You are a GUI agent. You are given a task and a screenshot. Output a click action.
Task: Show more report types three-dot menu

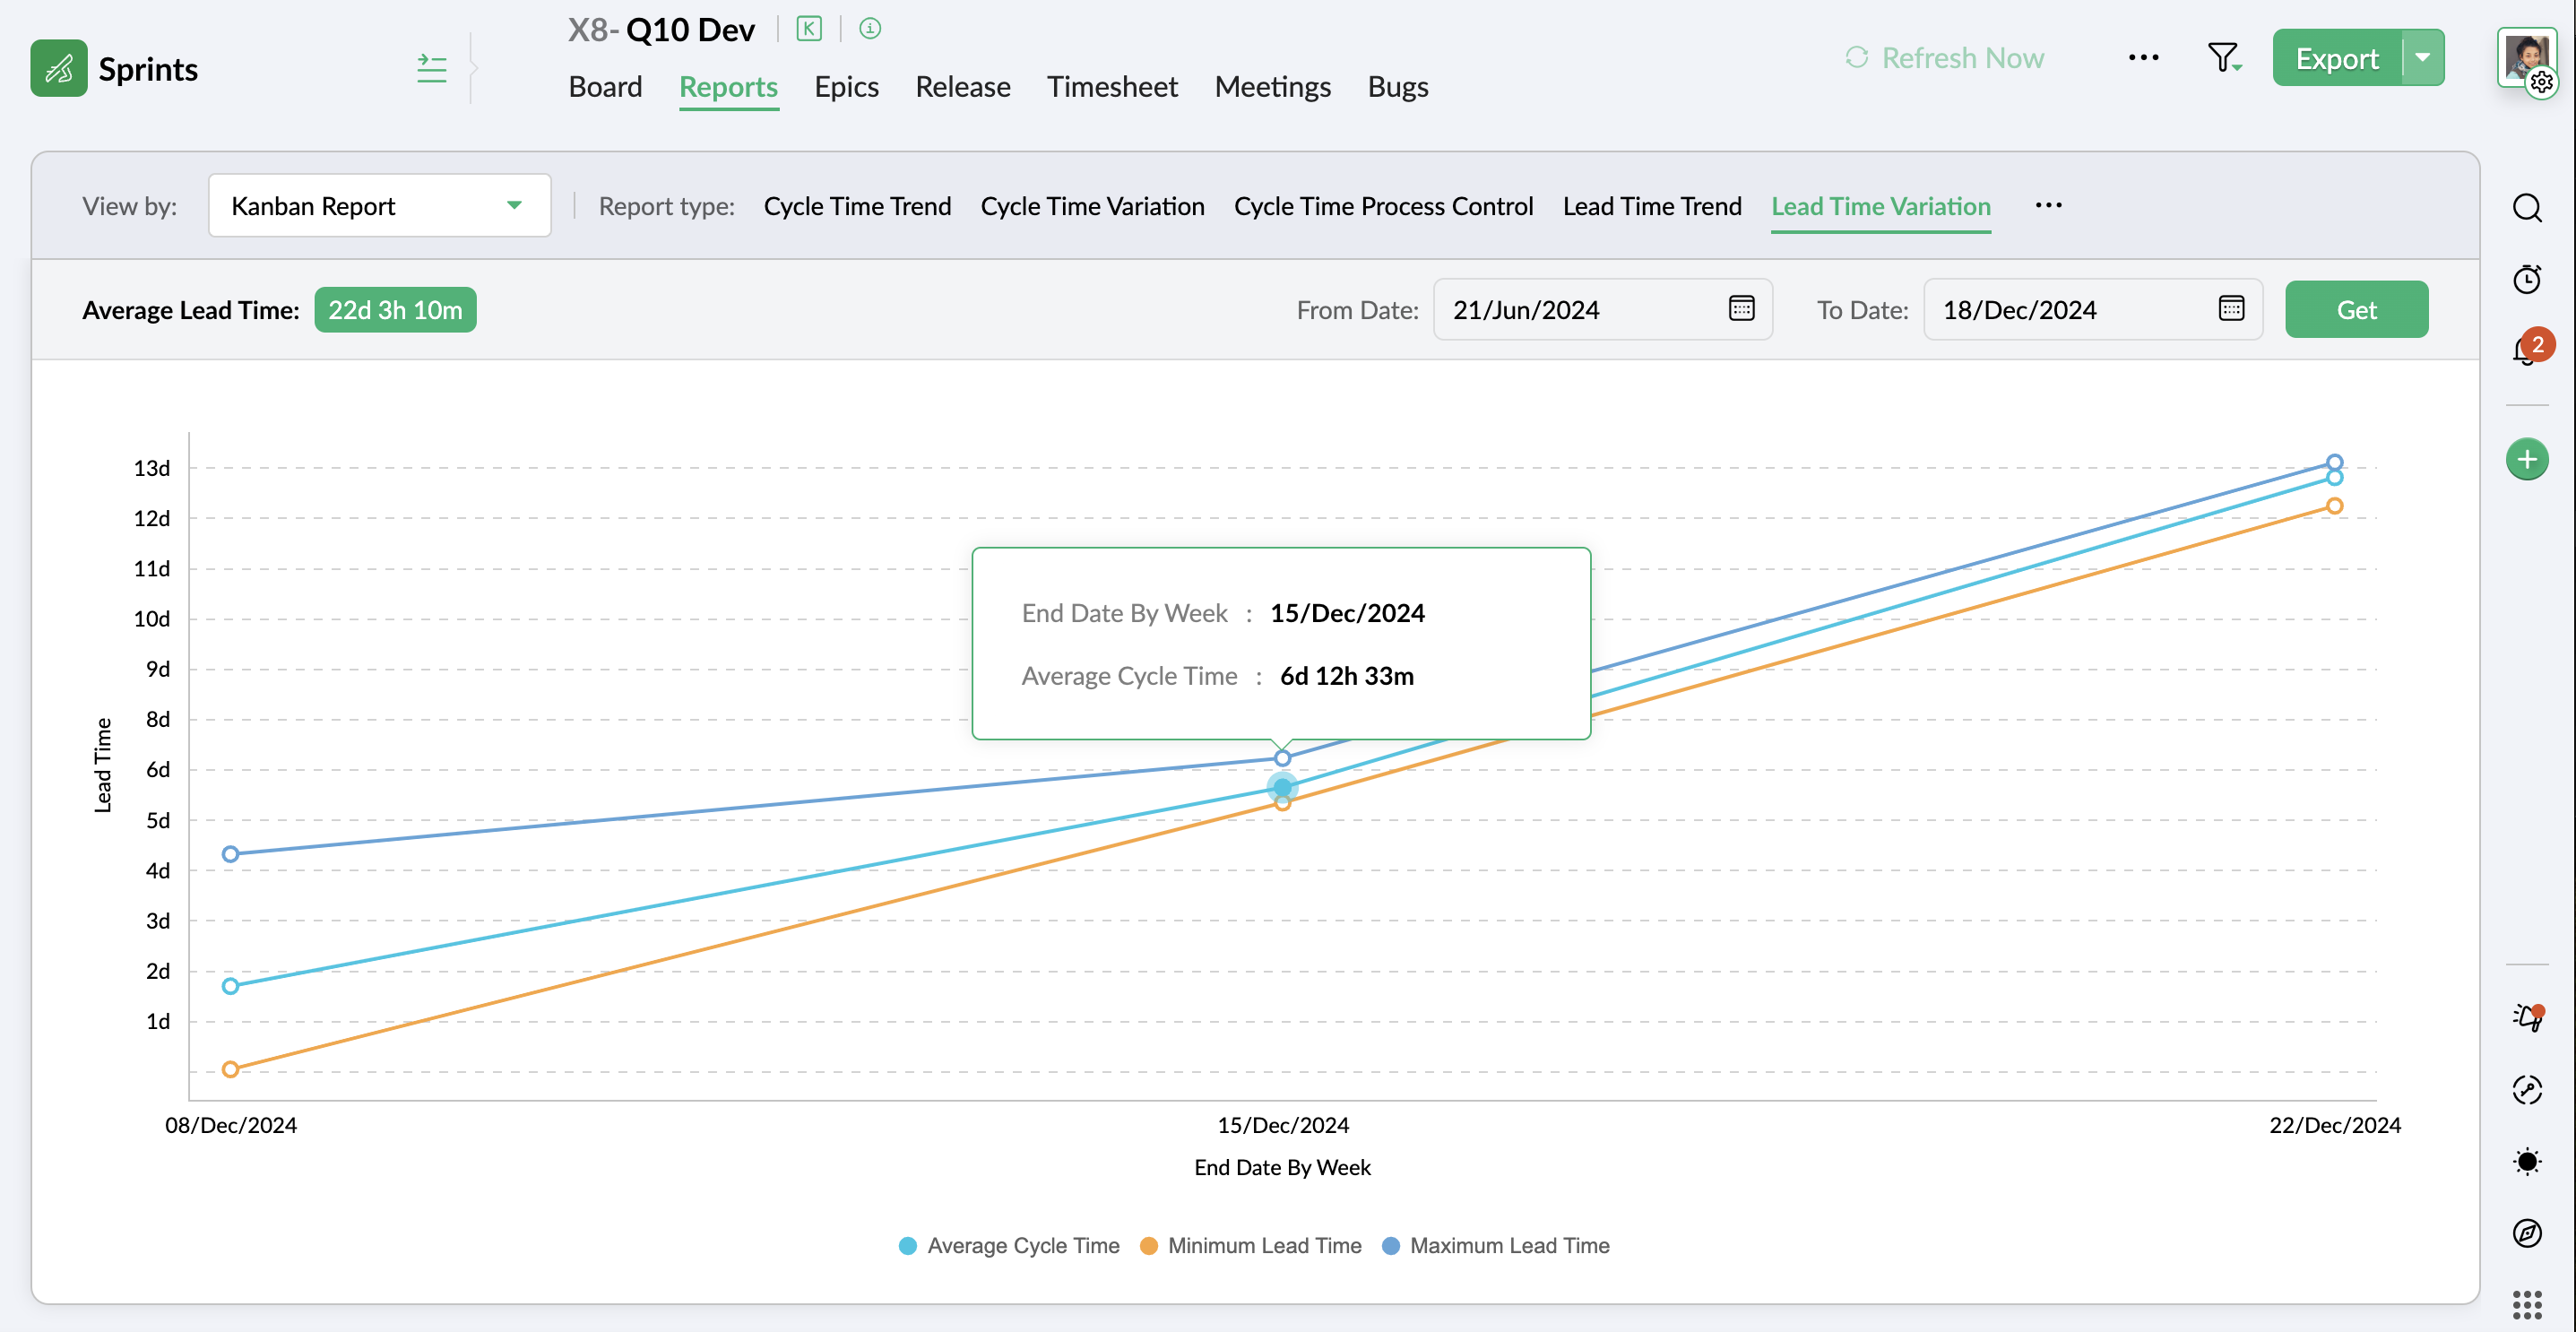pos(2048,206)
